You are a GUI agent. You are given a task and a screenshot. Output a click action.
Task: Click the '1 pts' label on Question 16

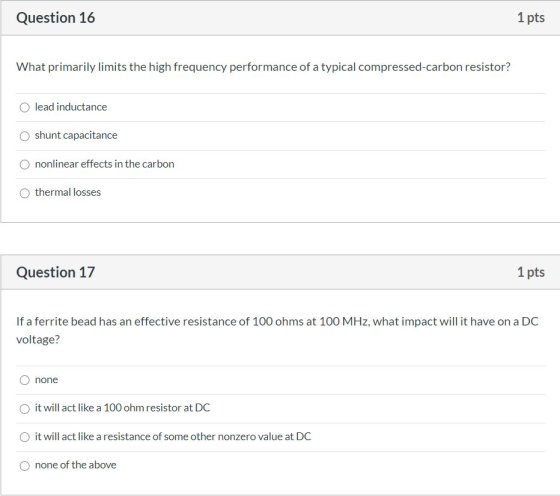531,17
